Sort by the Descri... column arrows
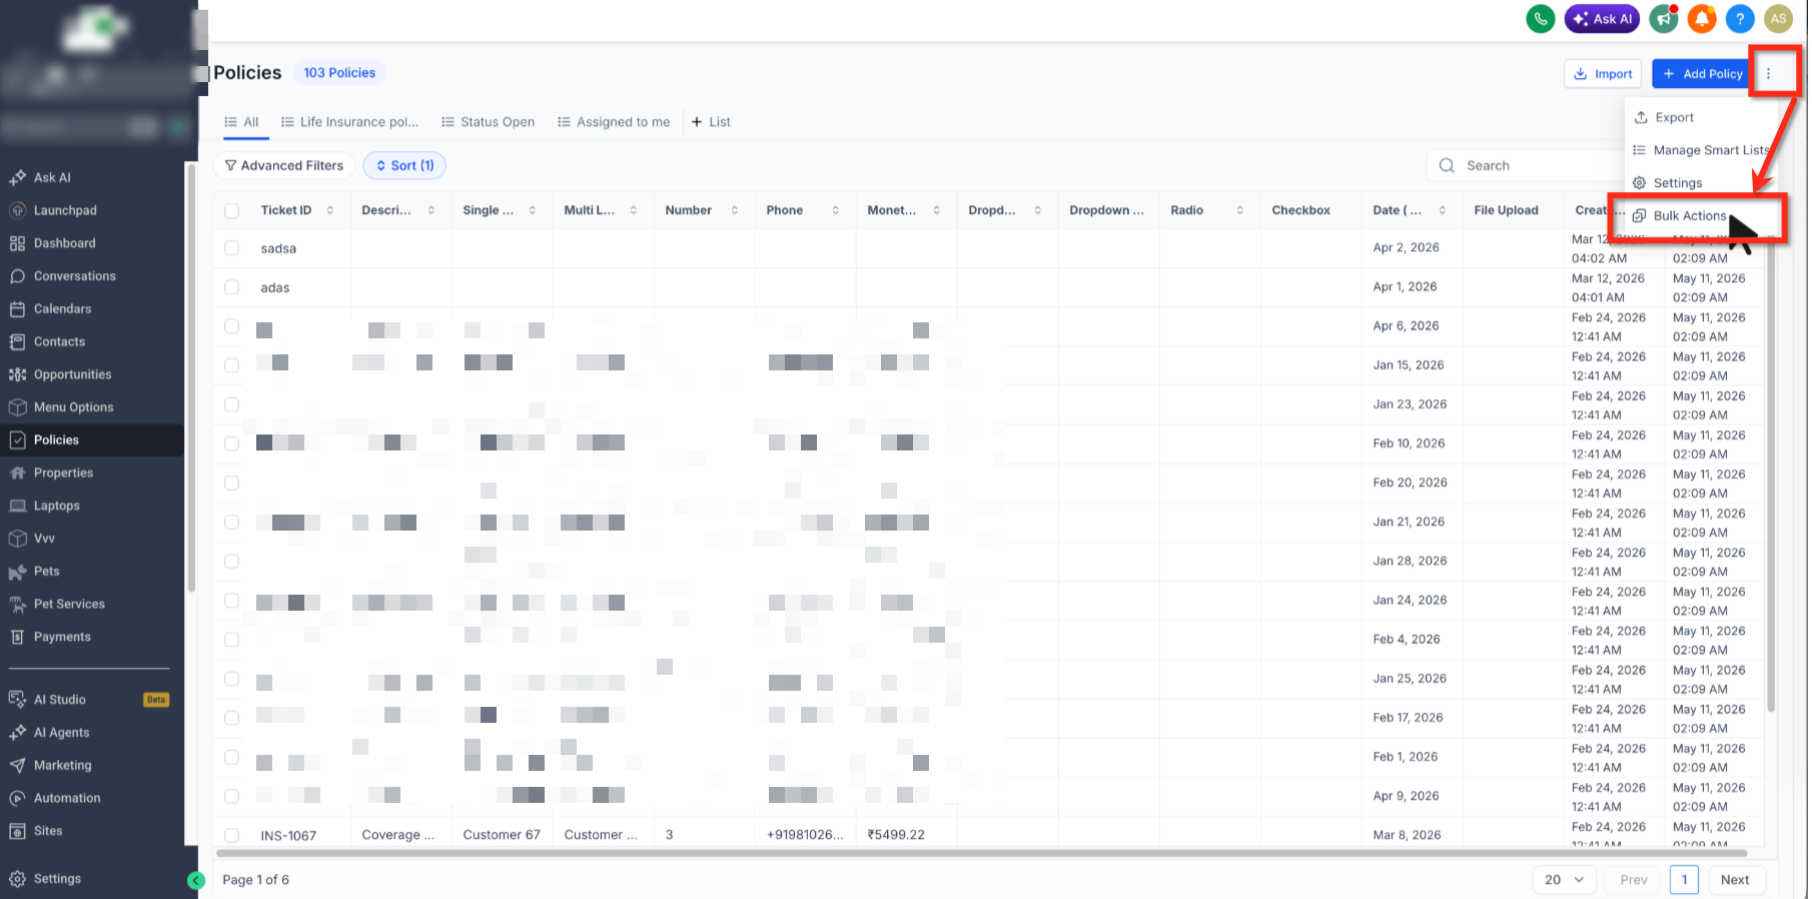 coord(431,210)
